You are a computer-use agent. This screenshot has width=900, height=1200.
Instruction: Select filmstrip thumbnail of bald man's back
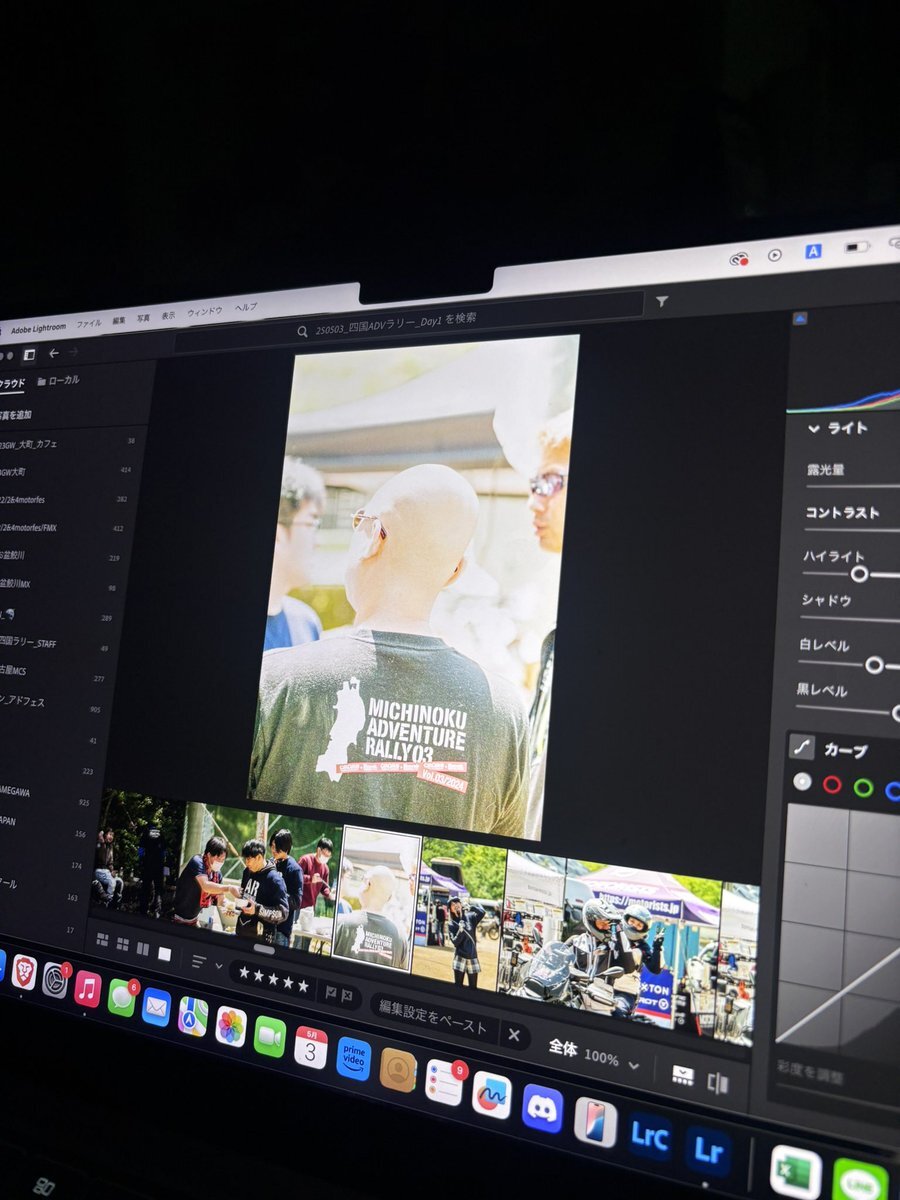[376, 897]
